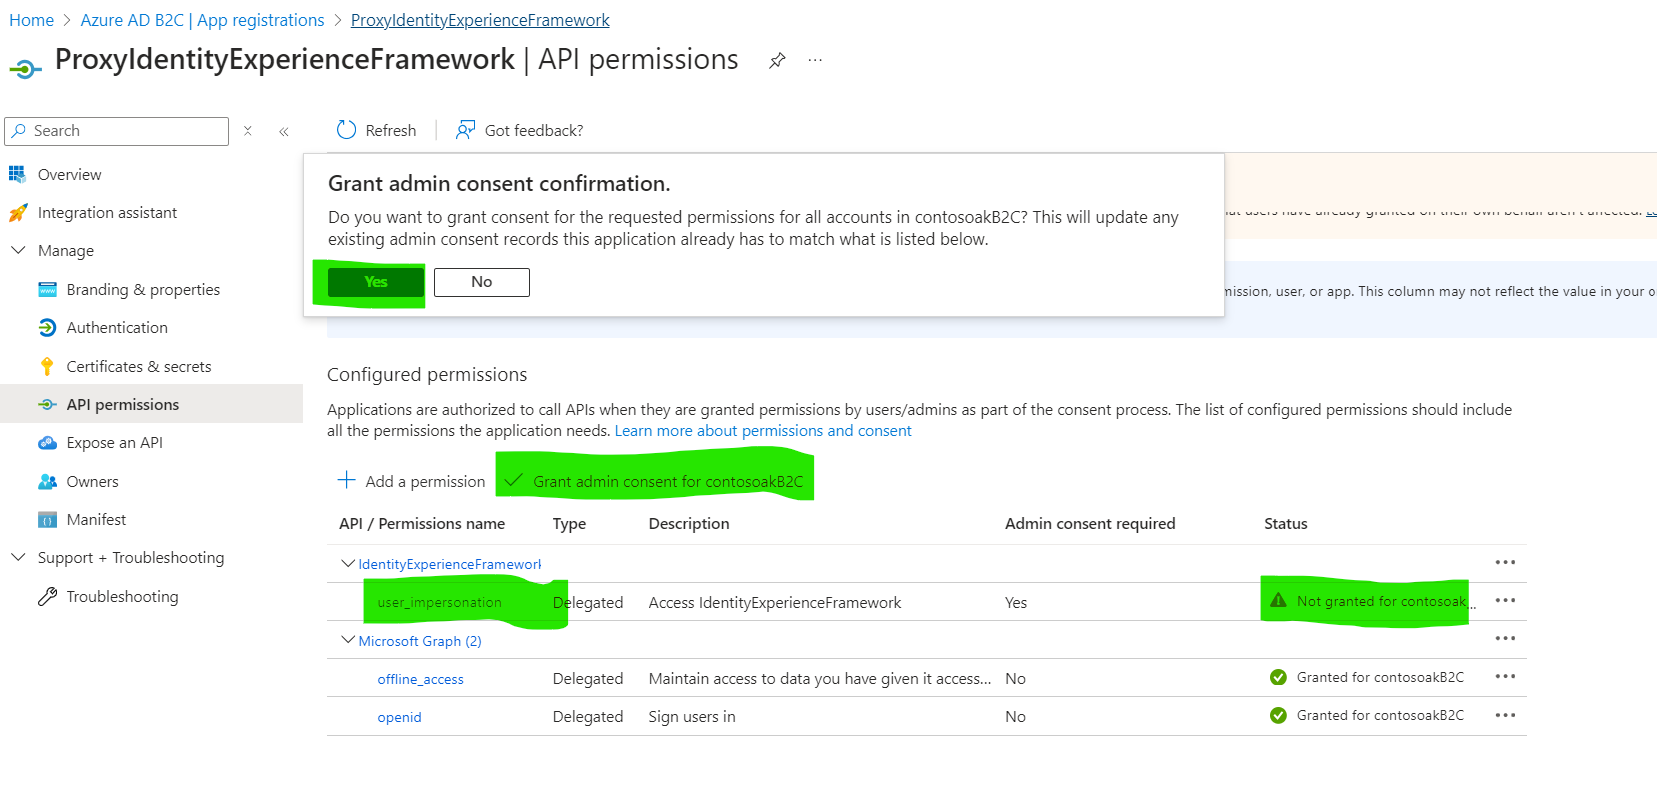Open options menu on user_impersonation row
Screen dimensions: 1657x786
pyautogui.click(x=1505, y=601)
